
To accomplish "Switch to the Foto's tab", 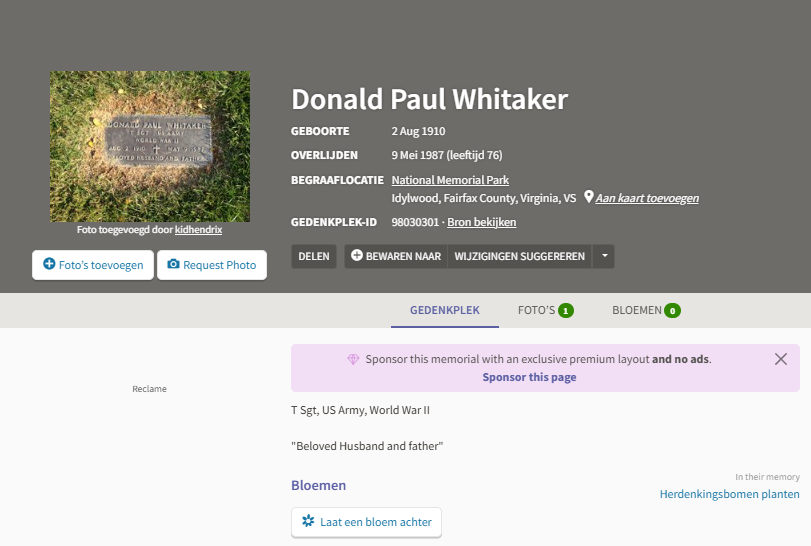I will [546, 310].
